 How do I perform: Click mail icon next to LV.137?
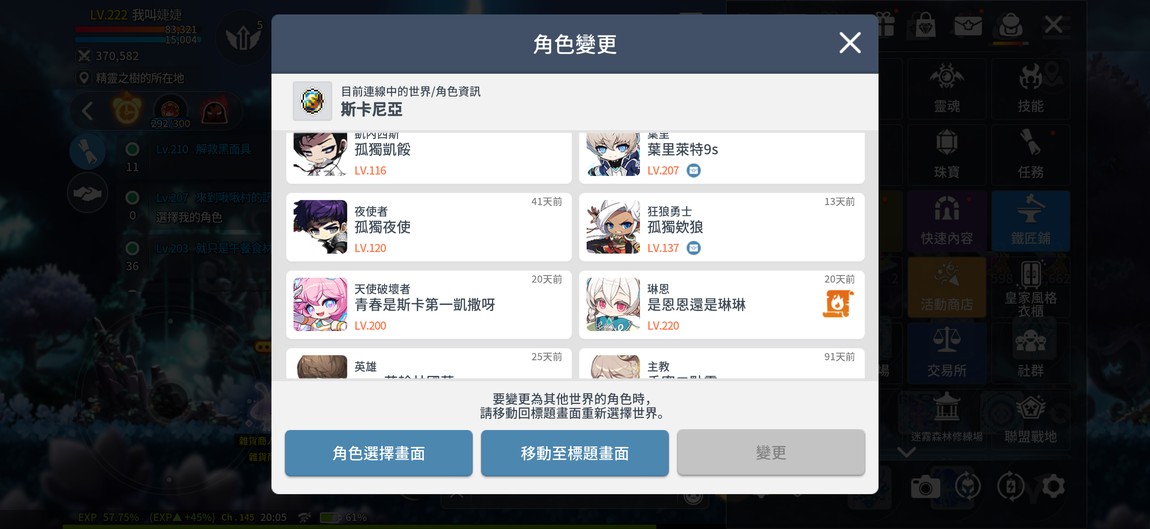coord(693,248)
